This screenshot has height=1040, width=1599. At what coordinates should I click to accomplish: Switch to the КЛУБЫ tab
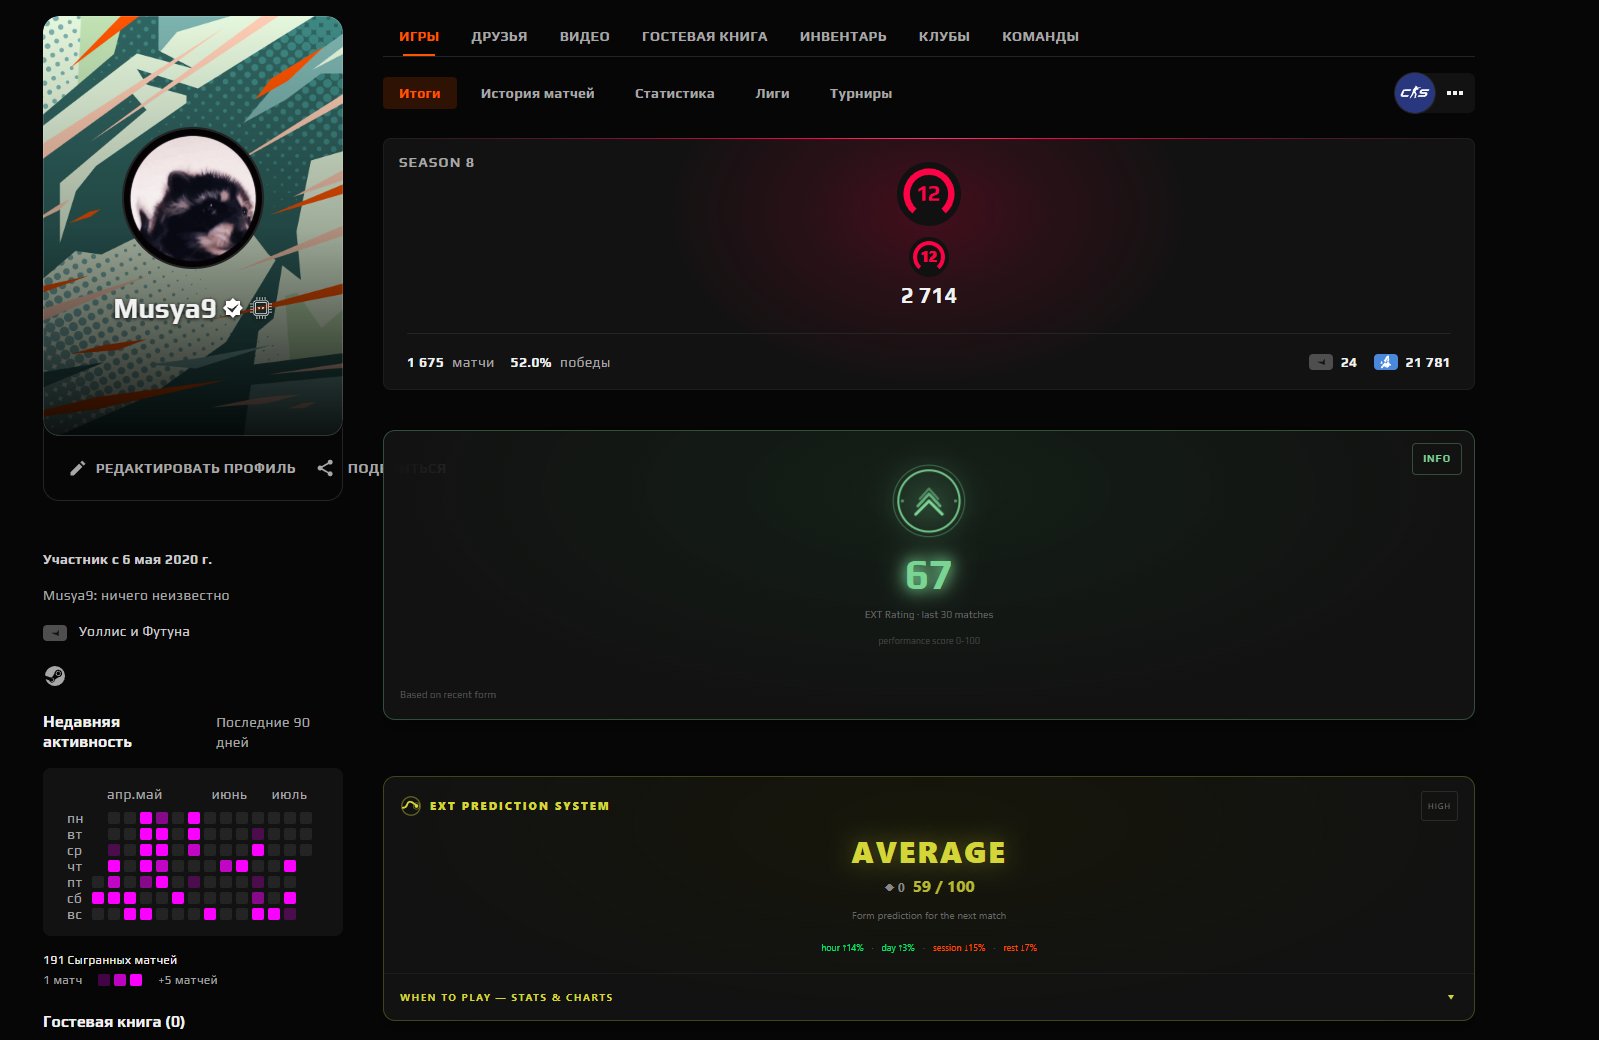tap(944, 36)
